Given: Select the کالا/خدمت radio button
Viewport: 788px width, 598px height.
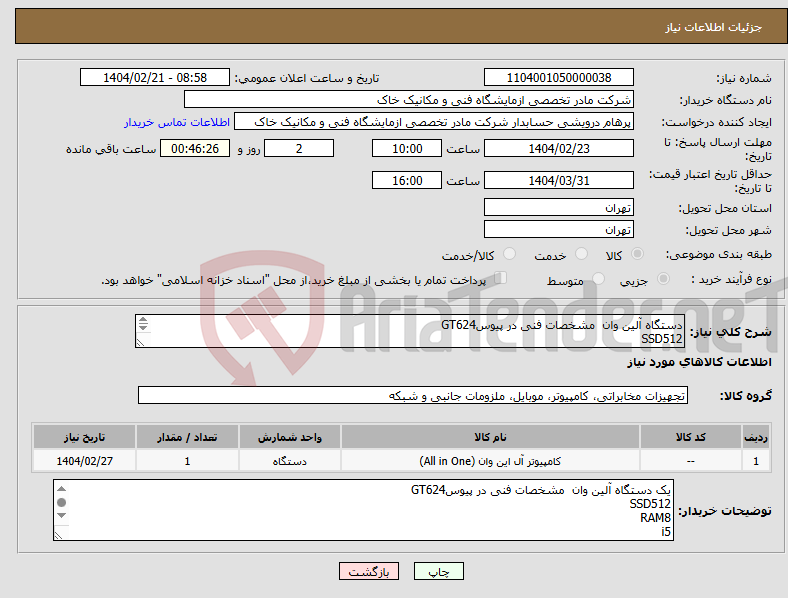Looking at the screenshot, I should [510, 254].
